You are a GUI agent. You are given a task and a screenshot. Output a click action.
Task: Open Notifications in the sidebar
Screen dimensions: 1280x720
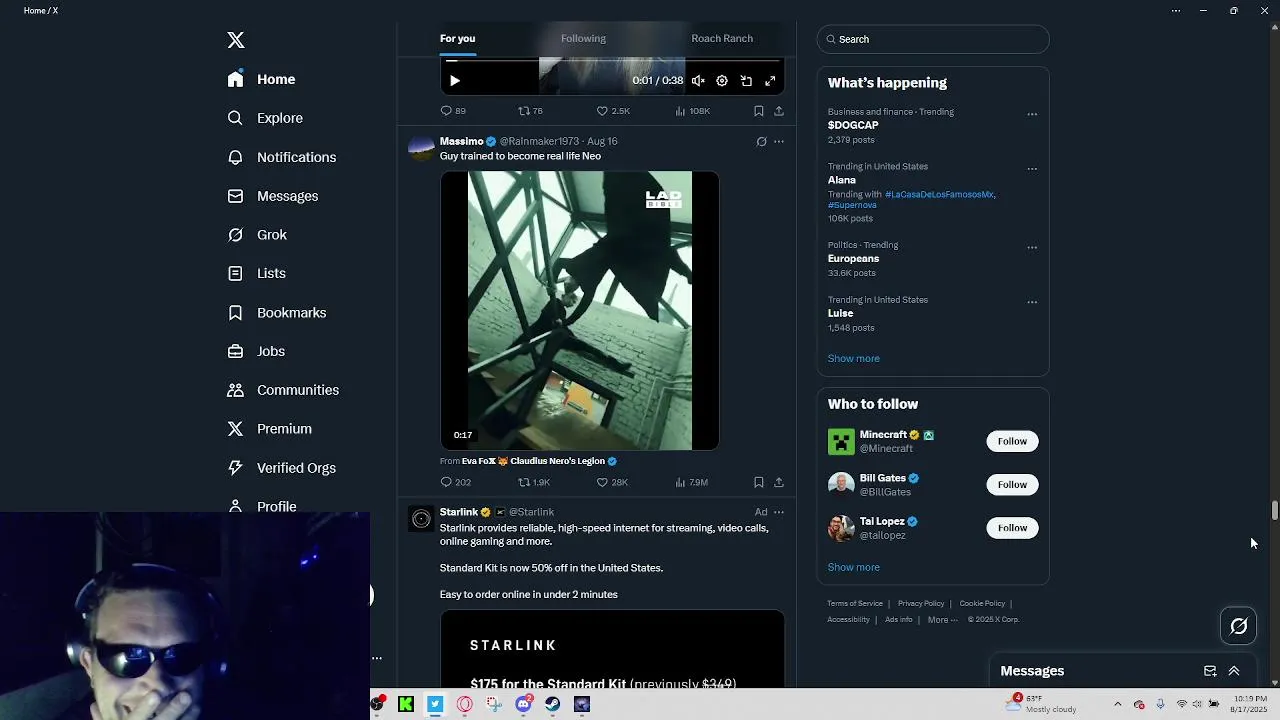(x=281, y=157)
